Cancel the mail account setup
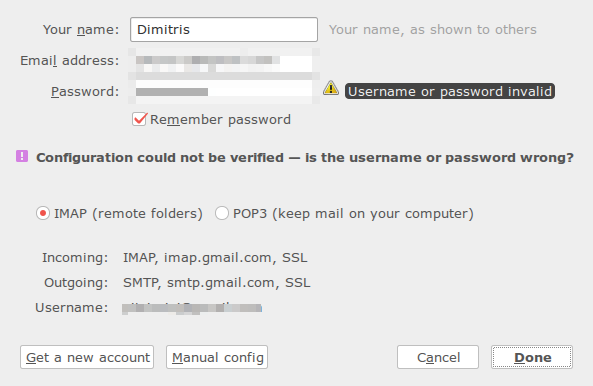Screen dimensions: 593x386 click(x=438, y=357)
